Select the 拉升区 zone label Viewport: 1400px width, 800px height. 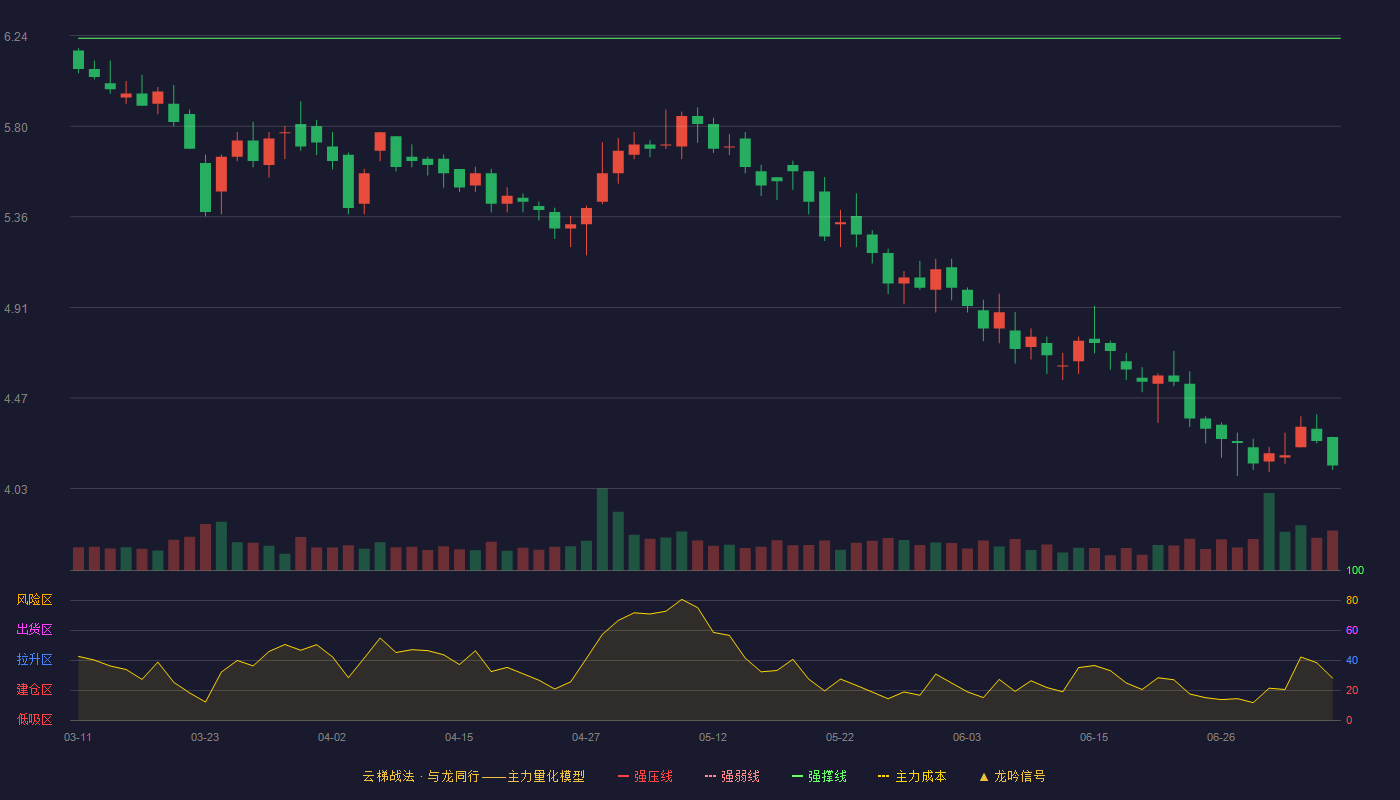click(35, 660)
